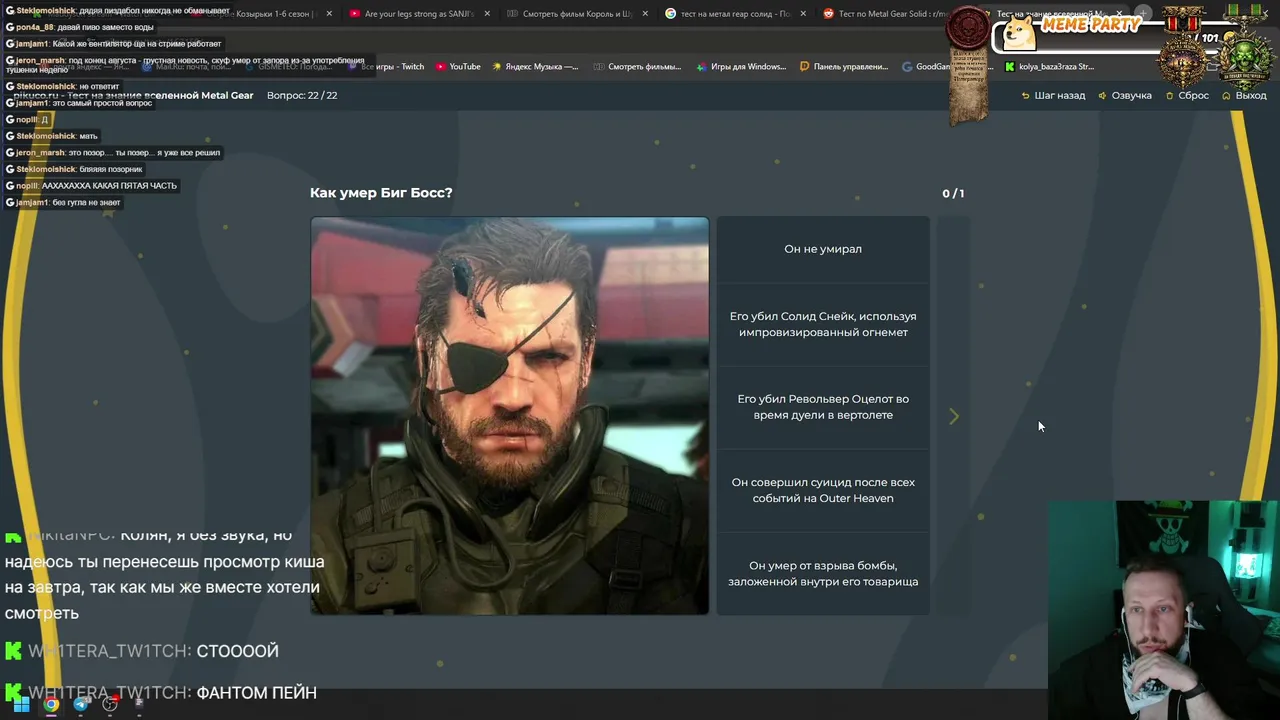Click the streamer webcam overlay
This screenshot has width=1280, height=720.
click(x=1163, y=609)
